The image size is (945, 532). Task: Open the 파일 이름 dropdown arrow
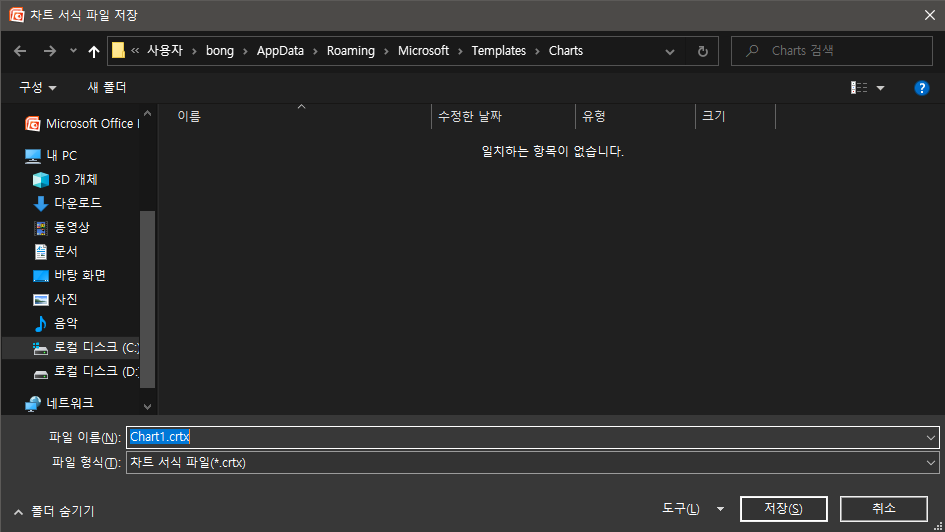(x=931, y=437)
